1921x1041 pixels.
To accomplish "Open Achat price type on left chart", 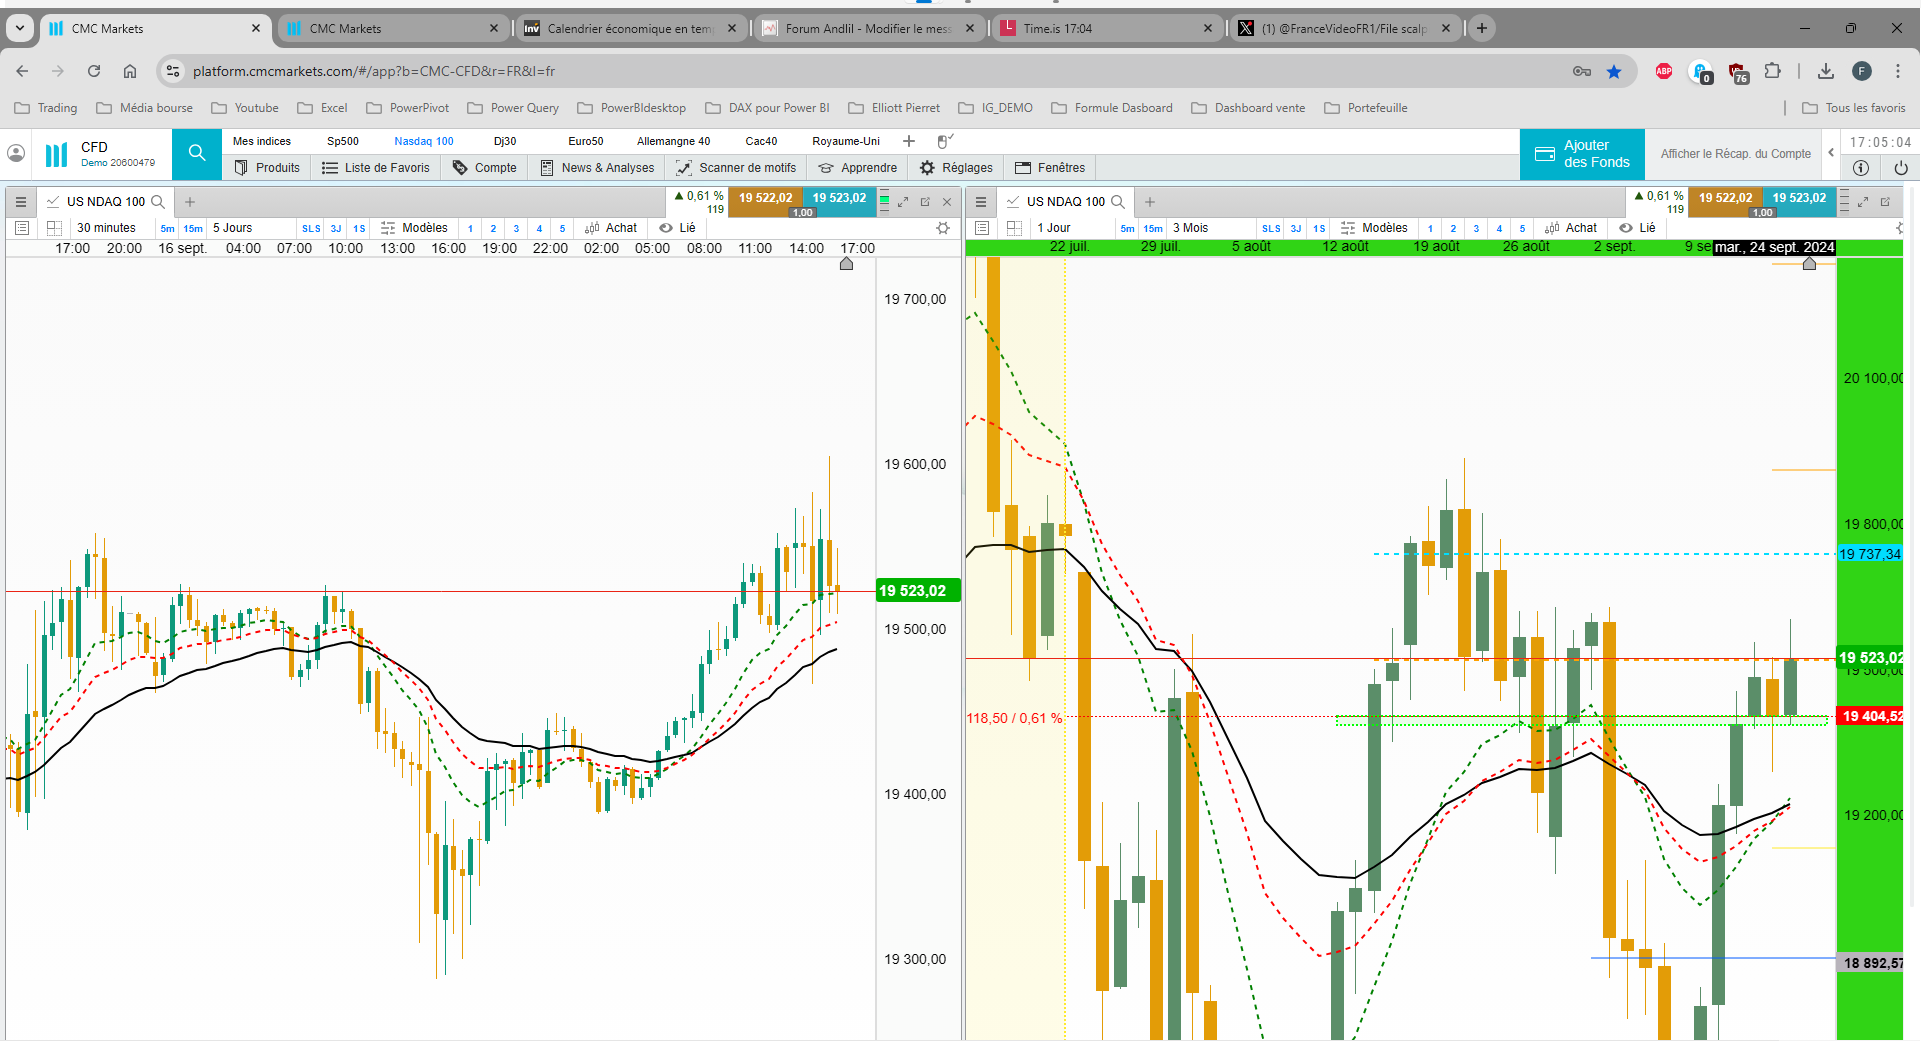I will 611,228.
